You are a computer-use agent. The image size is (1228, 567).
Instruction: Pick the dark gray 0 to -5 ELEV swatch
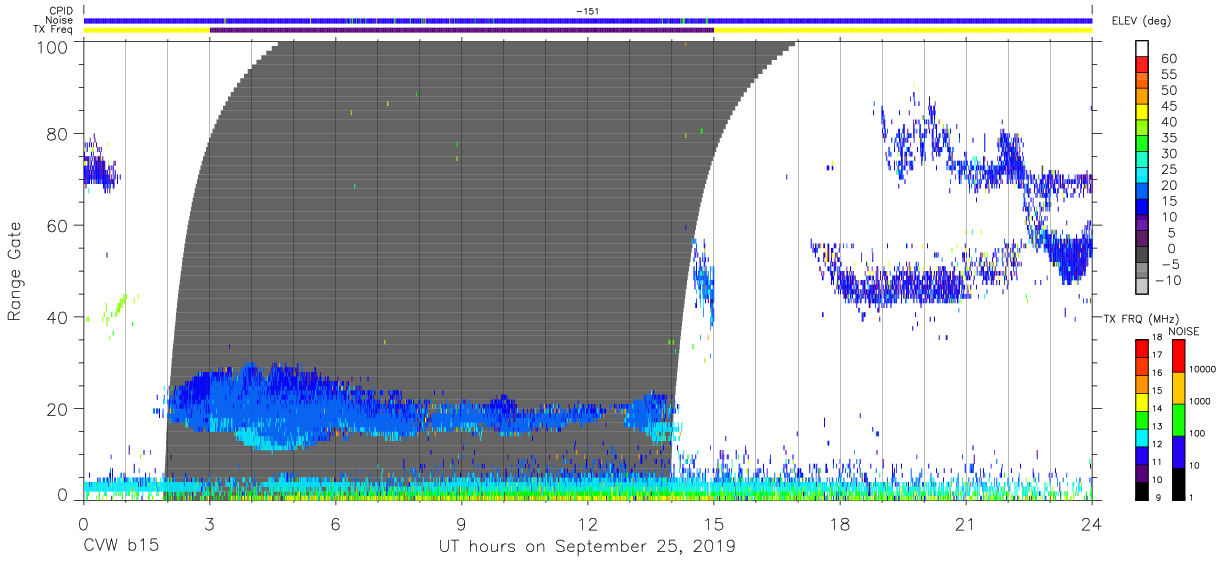point(1141,255)
